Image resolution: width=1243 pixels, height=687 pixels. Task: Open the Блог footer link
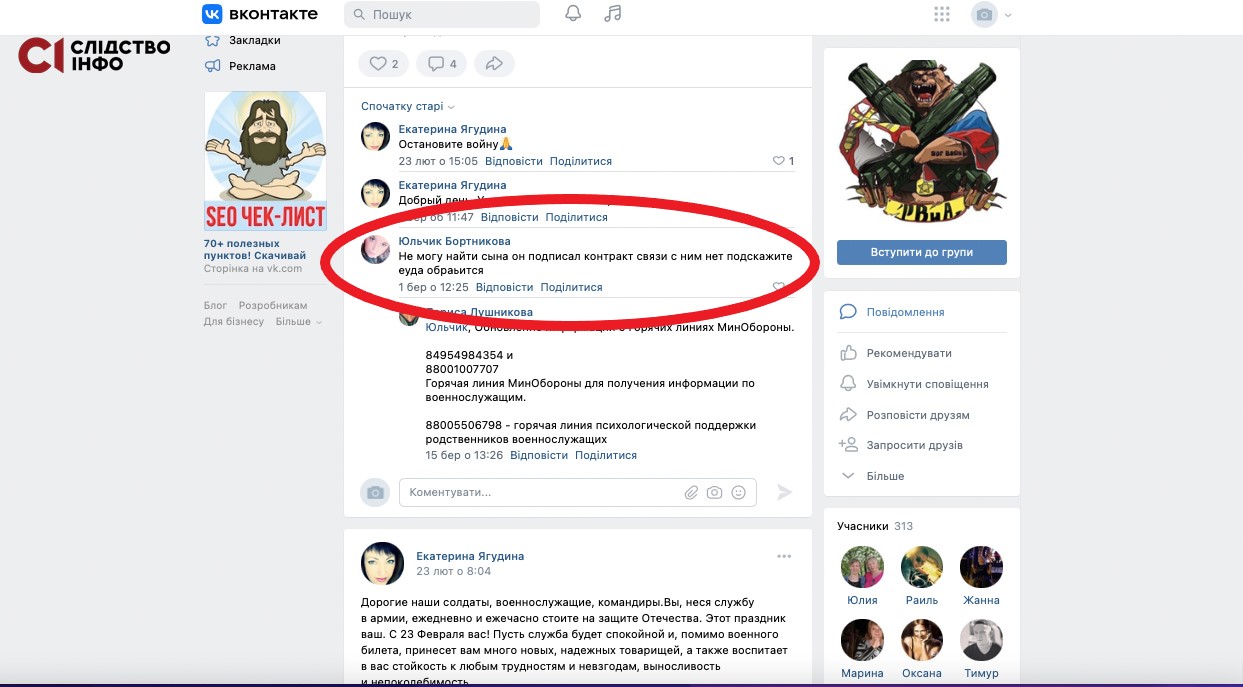pos(215,305)
